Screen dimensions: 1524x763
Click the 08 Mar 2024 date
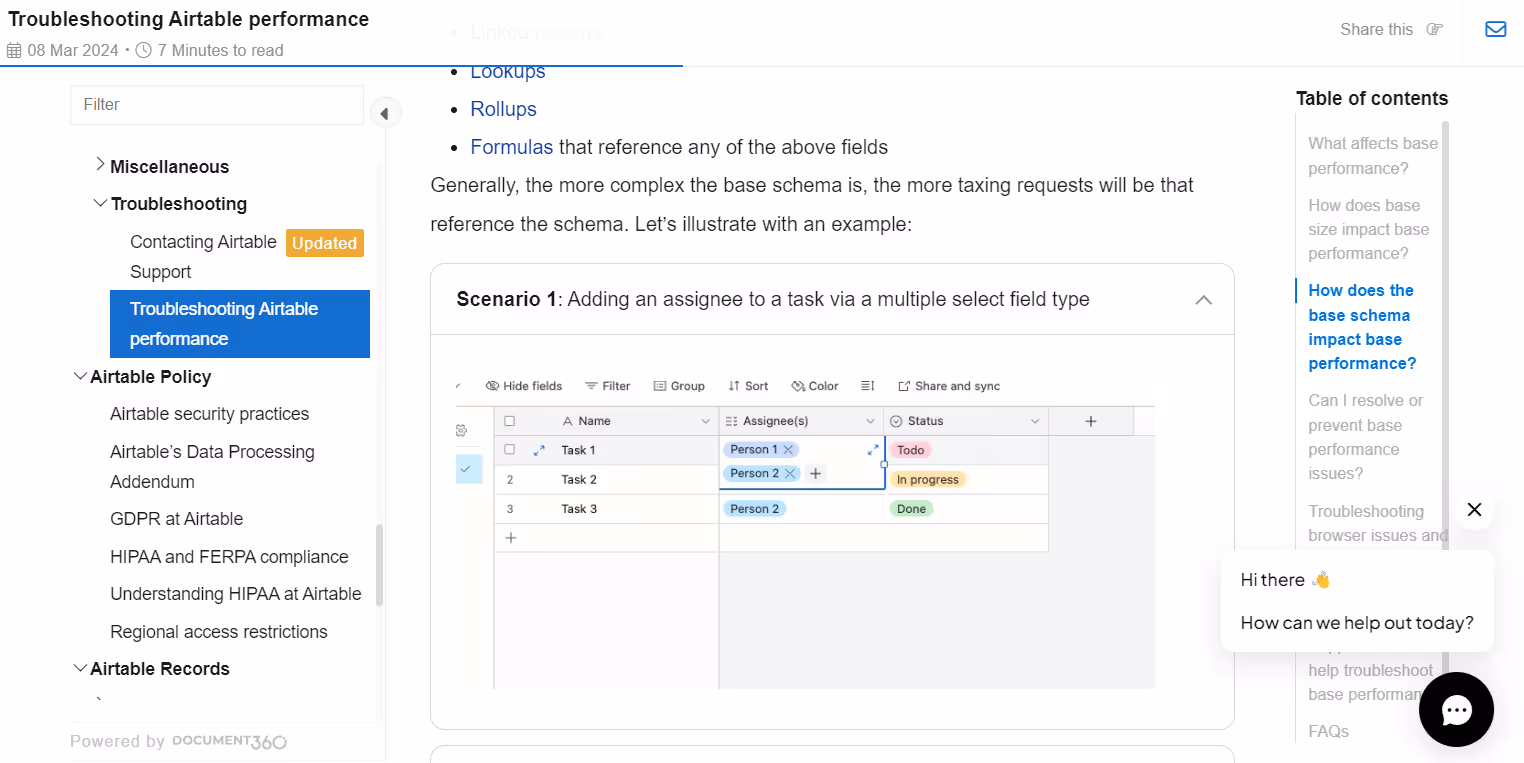(73, 50)
